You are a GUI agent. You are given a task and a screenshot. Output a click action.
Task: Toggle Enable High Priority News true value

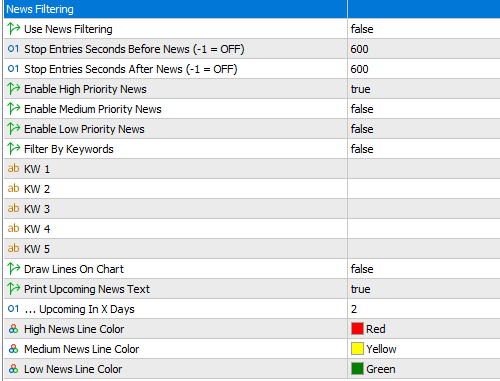(360, 89)
